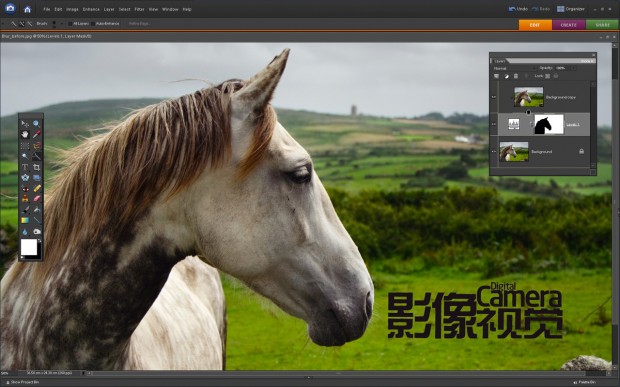The width and height of the screenshot is (620, 387).
Task: Open the Enhance menu
Action: coord(91,9)
